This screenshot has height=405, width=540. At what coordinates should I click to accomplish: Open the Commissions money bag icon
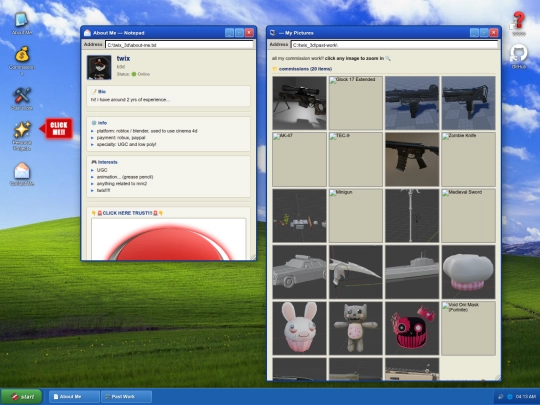[22, 61]
